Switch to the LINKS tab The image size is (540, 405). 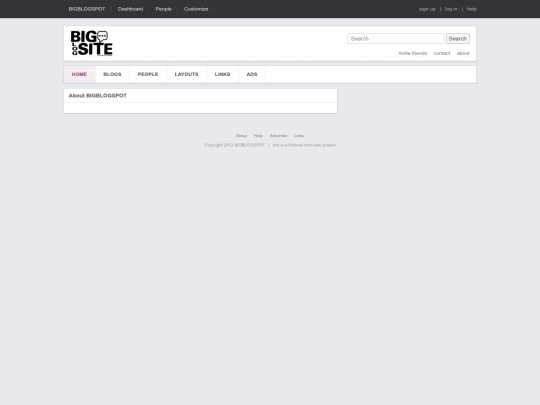(x=222, y=74)
